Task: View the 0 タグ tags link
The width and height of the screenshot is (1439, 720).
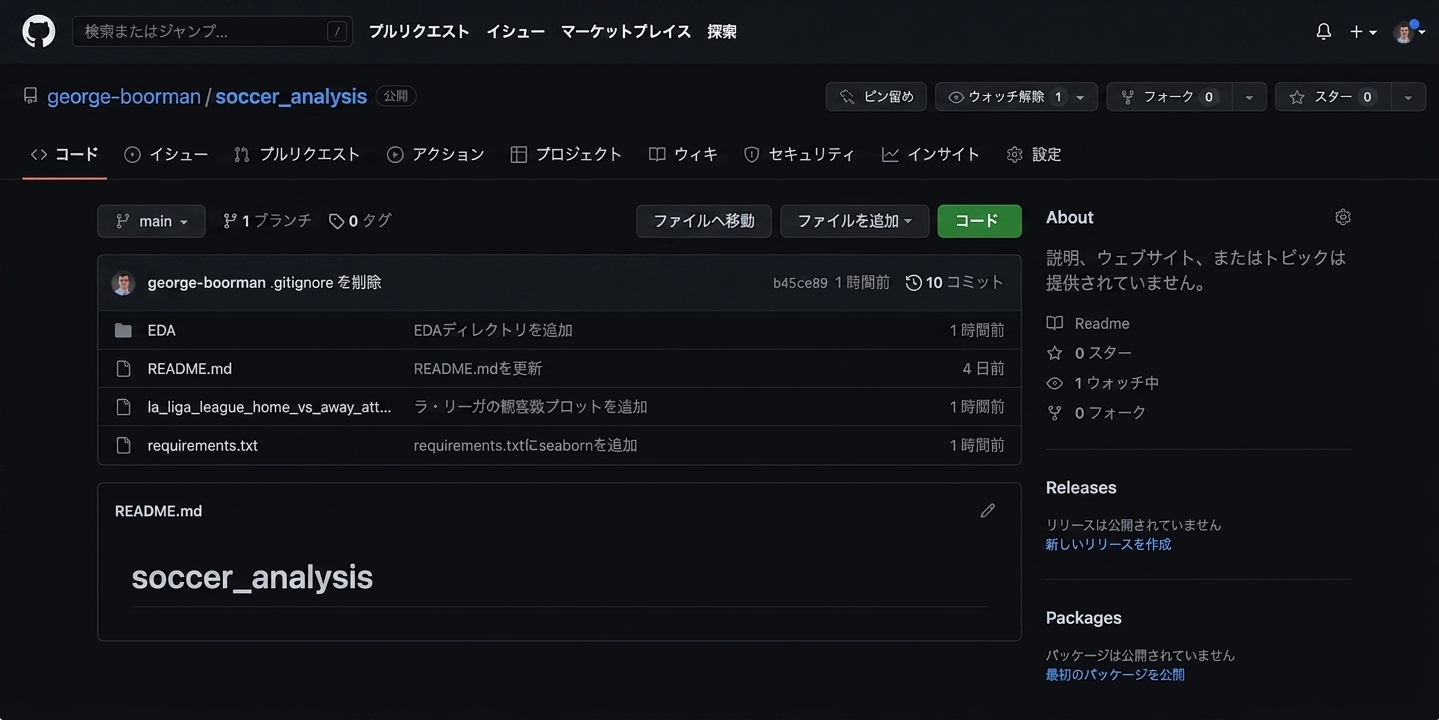Action: click(x=360, y=221)
